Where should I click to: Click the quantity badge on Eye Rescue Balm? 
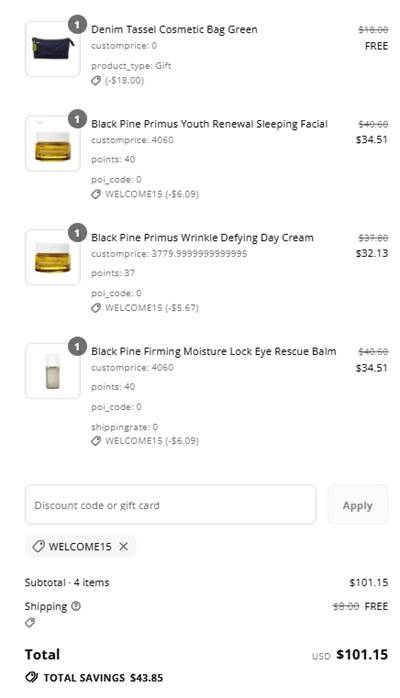(77, 347)
